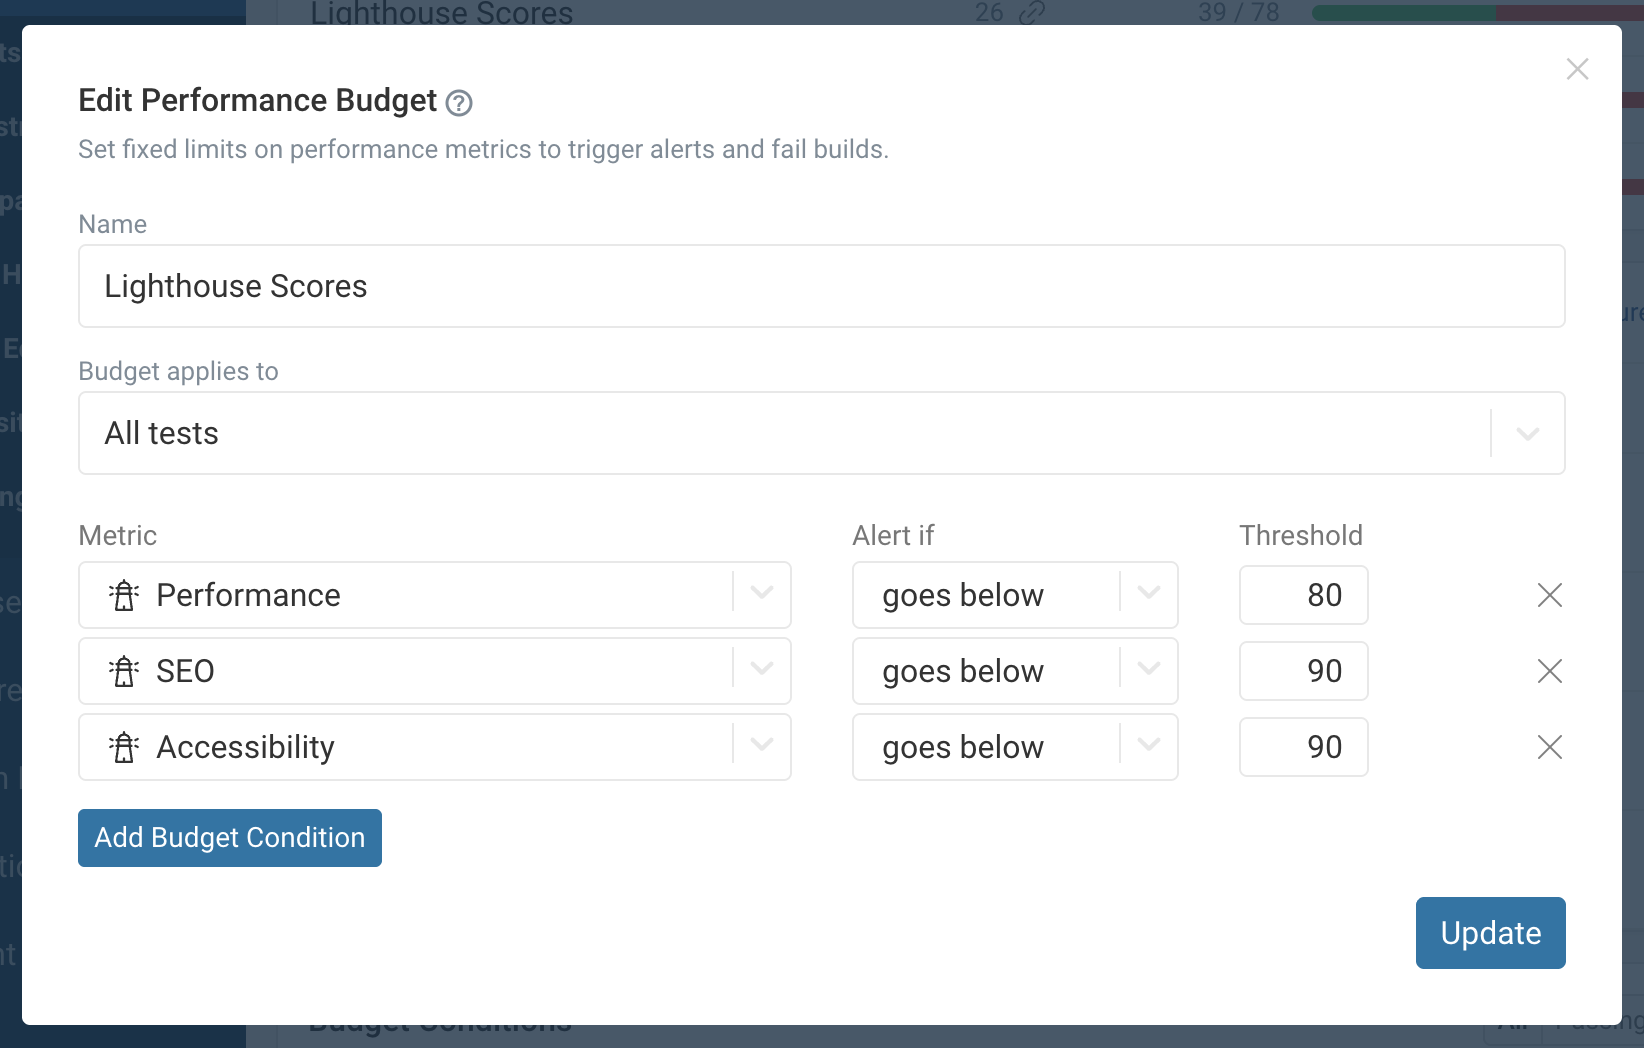
Task: Edit the SEO threshold value 90
Action: coord(1303,671)
